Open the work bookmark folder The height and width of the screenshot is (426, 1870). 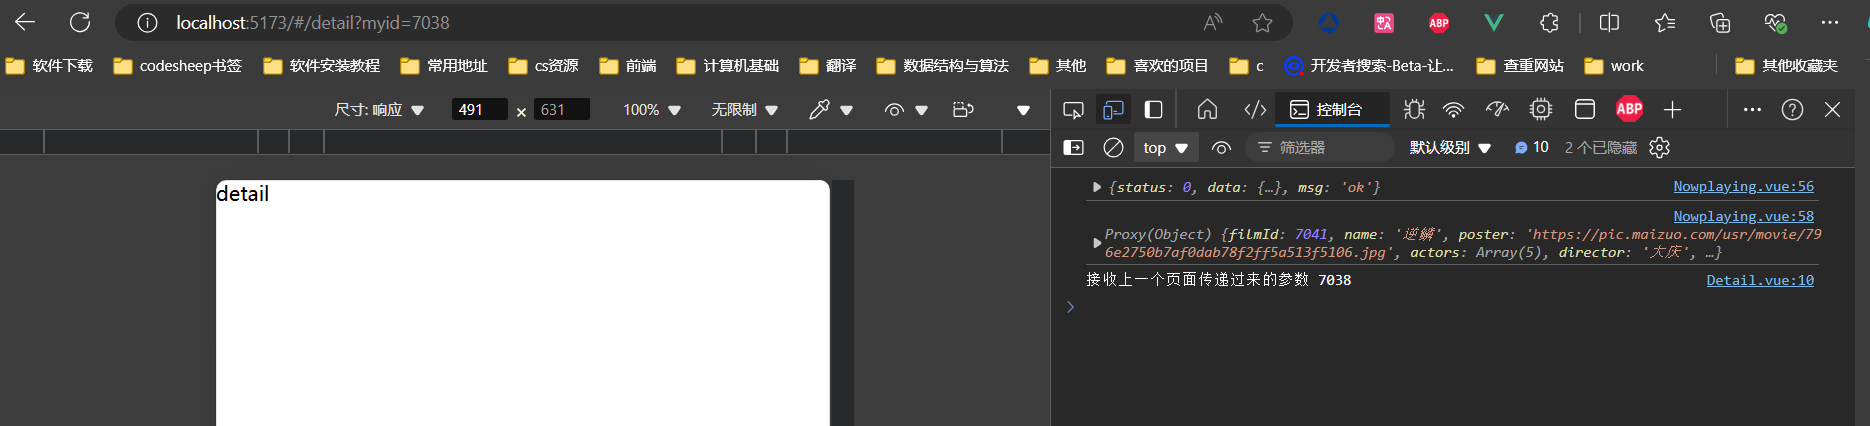[x=1614, y=65]
